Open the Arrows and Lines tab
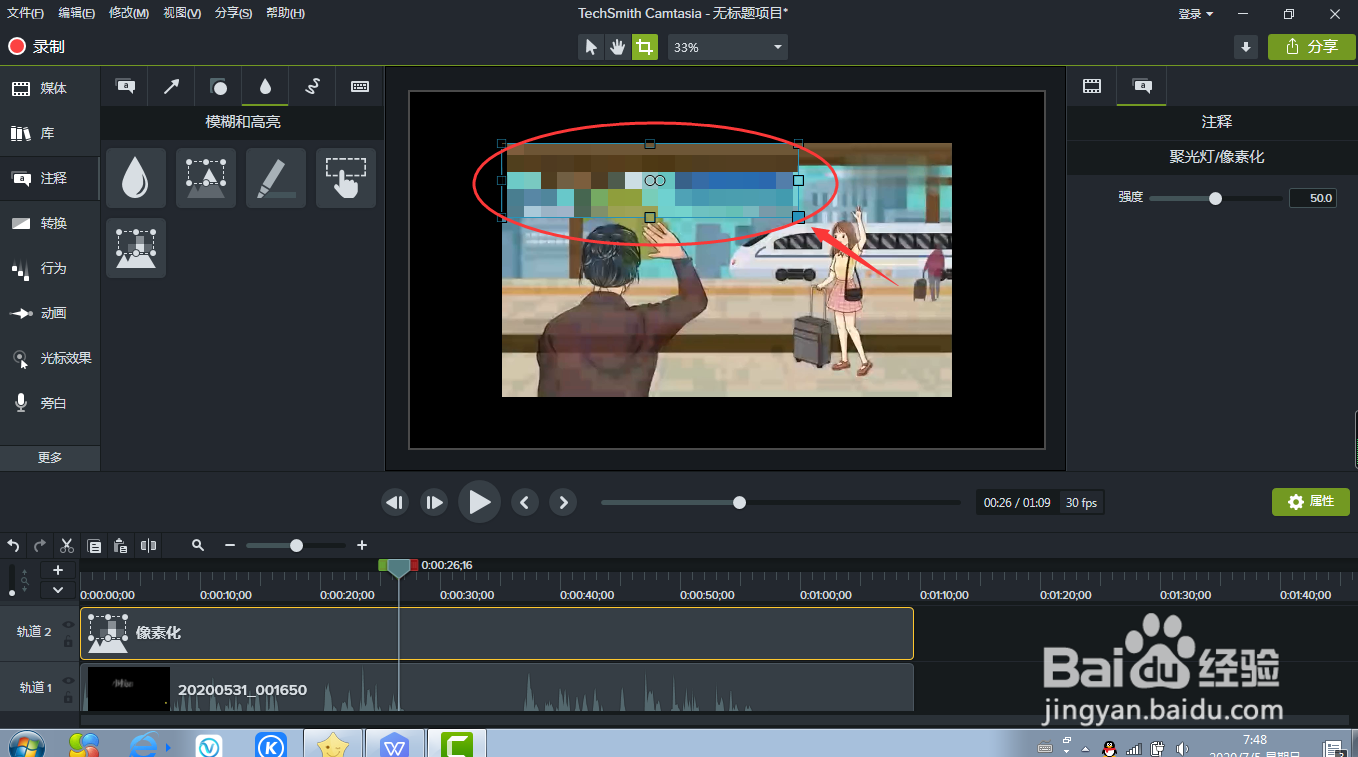The width and height of the screenshot is (1358, 757). pos(171,87)
